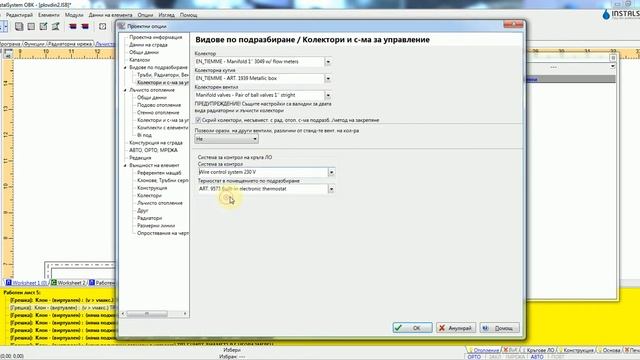
Task: Click the edit sheet pencil toolbar icon
Action: point(43,27)
